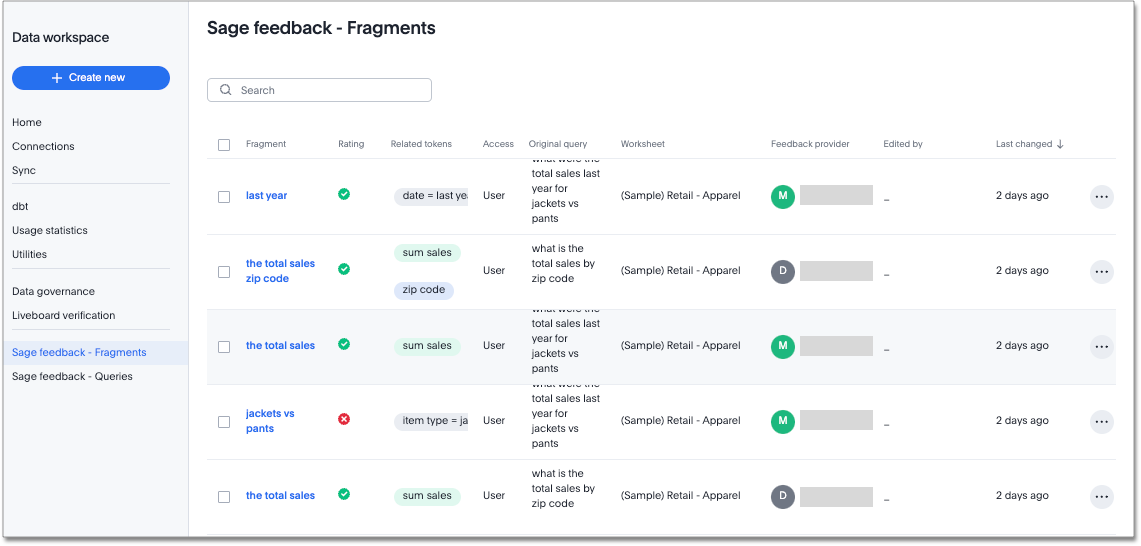This screenshot has height=546, width=1141.
Task: Open Connections in the sidebar
Action: point(43,146)
